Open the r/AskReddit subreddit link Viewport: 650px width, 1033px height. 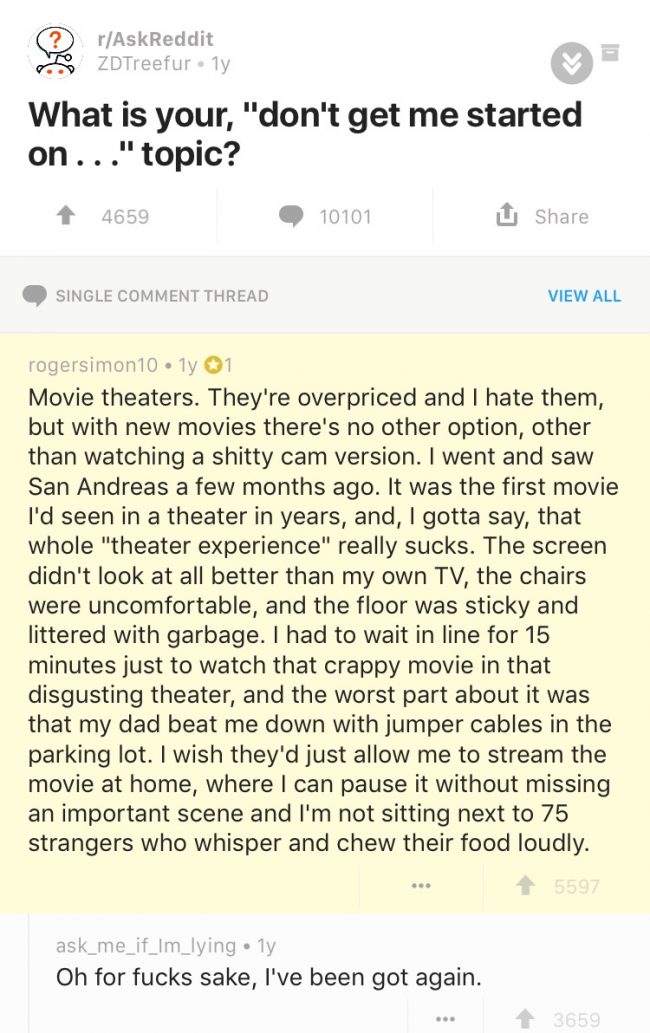pos(155,39)
